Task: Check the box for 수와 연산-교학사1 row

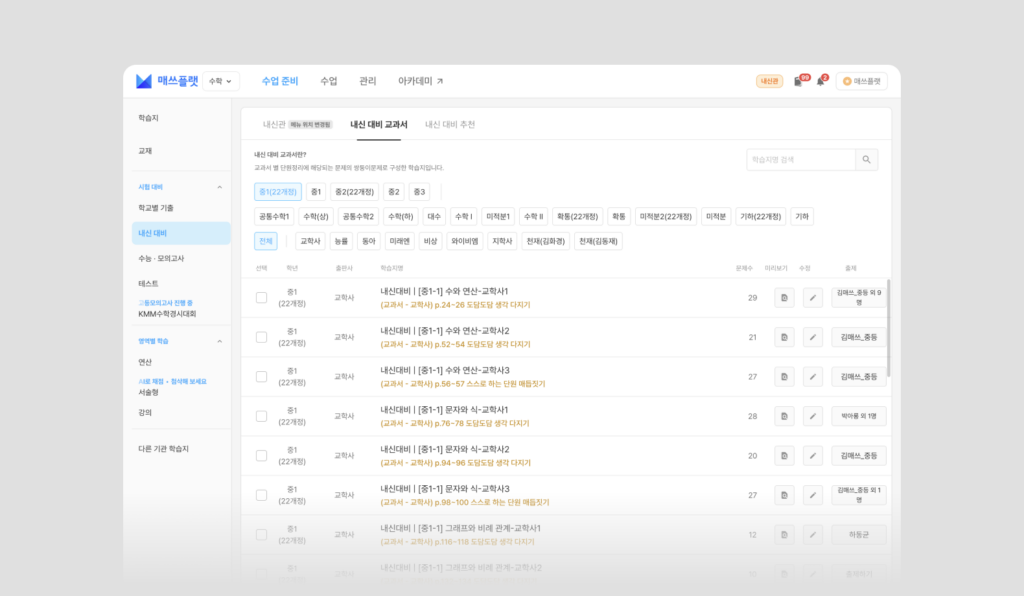Action: [261, 298]
